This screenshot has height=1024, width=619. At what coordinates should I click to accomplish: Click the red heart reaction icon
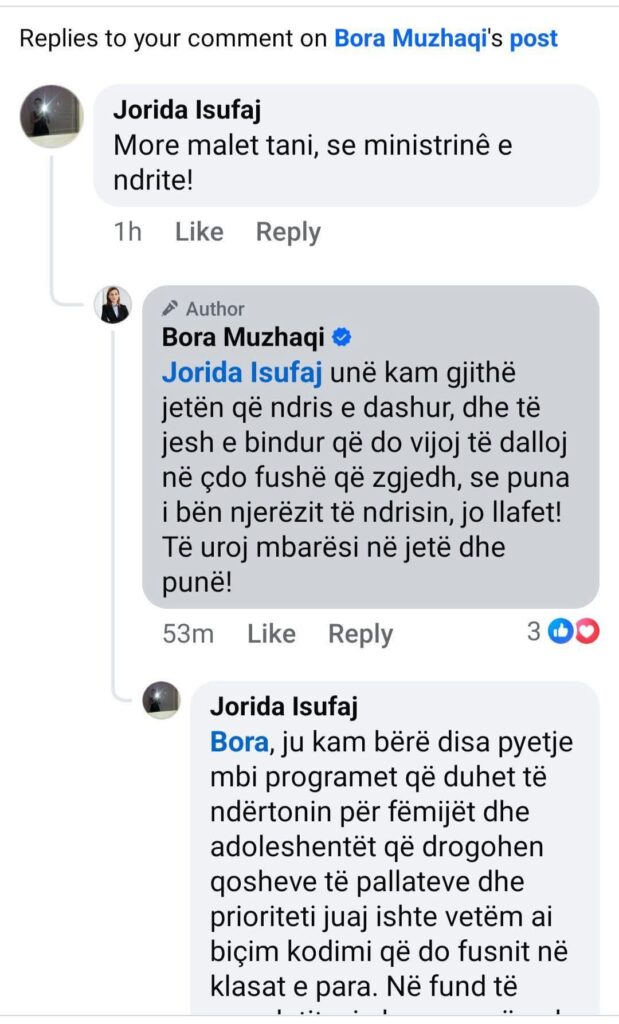(x=587, y=632)
